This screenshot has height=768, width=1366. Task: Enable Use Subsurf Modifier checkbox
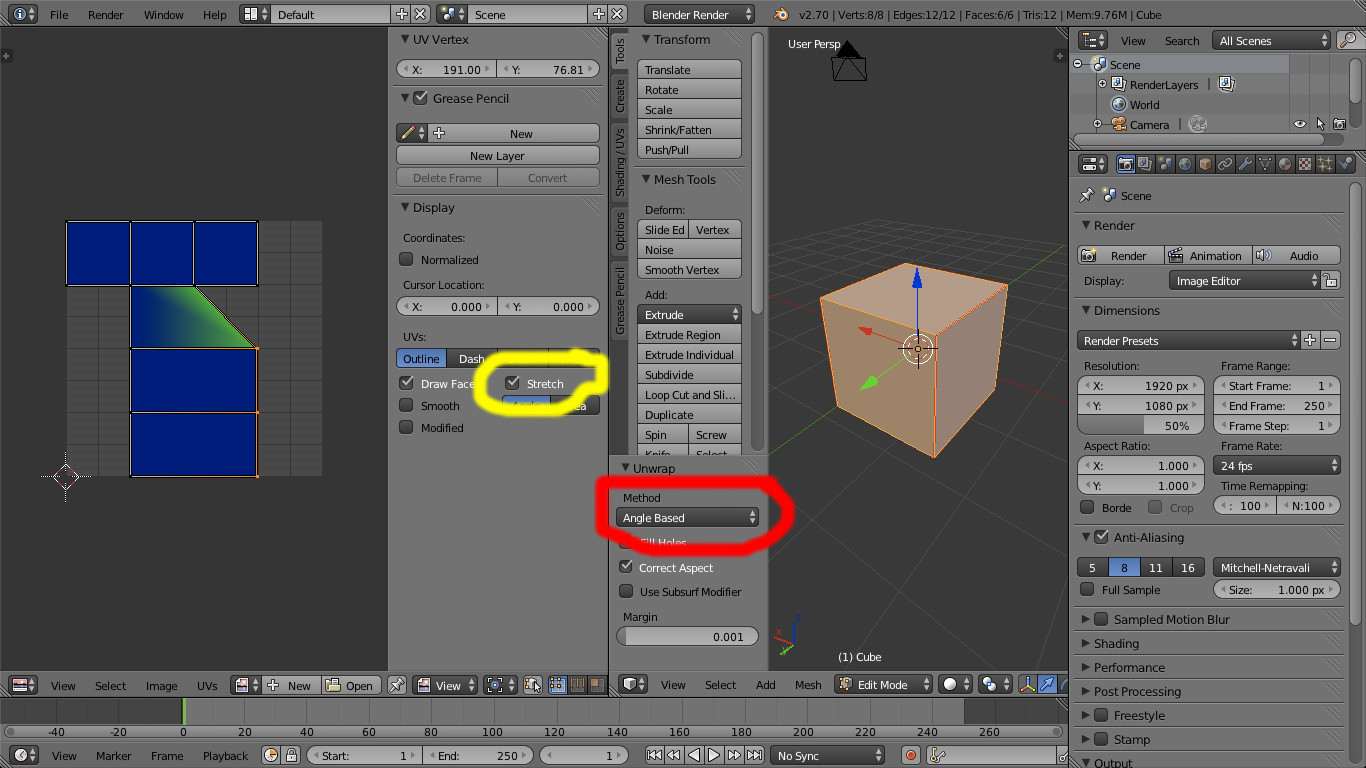(x=626, y=591)
